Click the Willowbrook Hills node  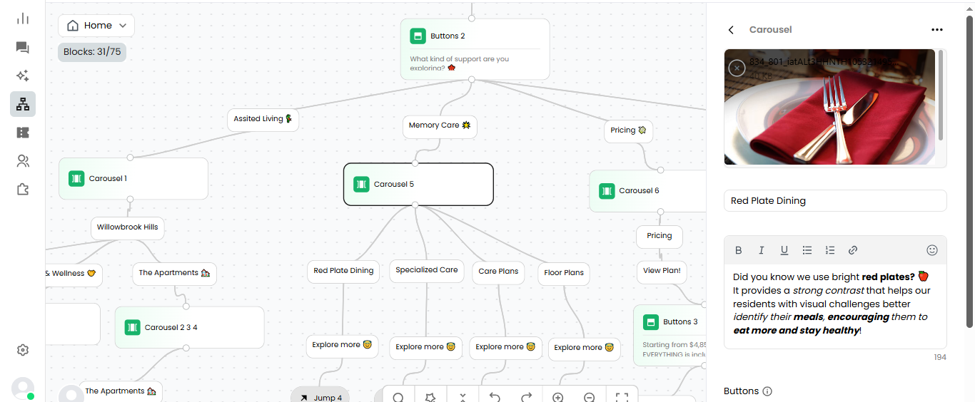pyautogui.click(x=127, y=228)
